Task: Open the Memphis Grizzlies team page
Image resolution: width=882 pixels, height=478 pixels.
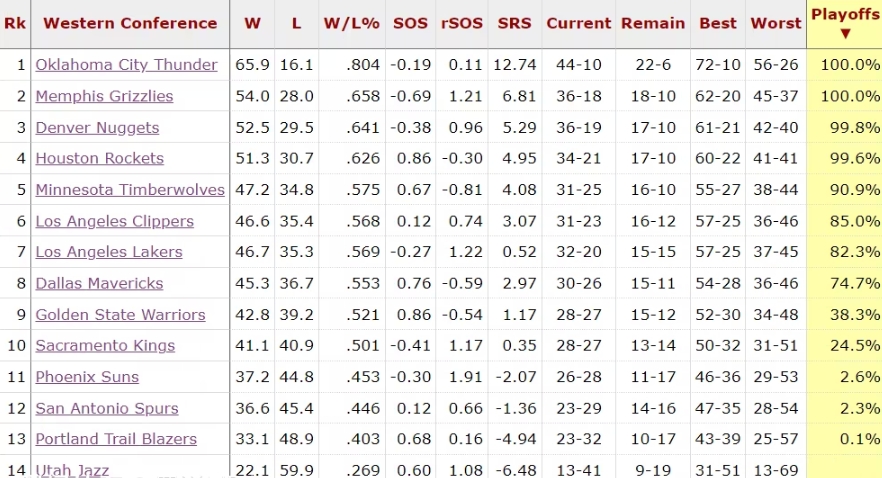Action: [x=104, y=96]
